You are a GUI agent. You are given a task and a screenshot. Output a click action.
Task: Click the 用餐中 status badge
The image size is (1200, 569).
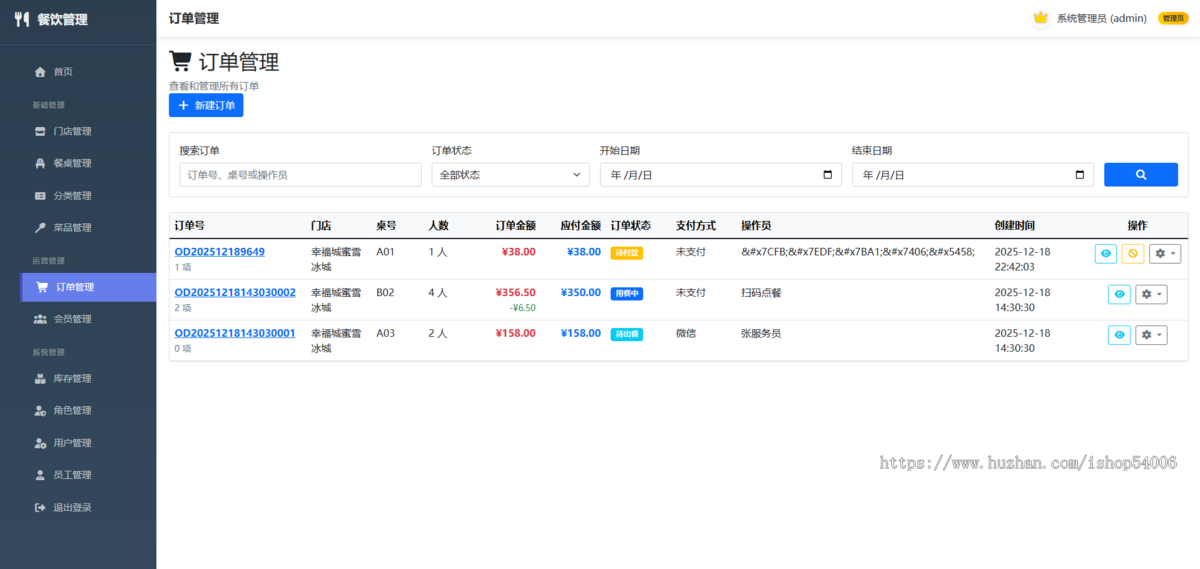tap(627, 293)
